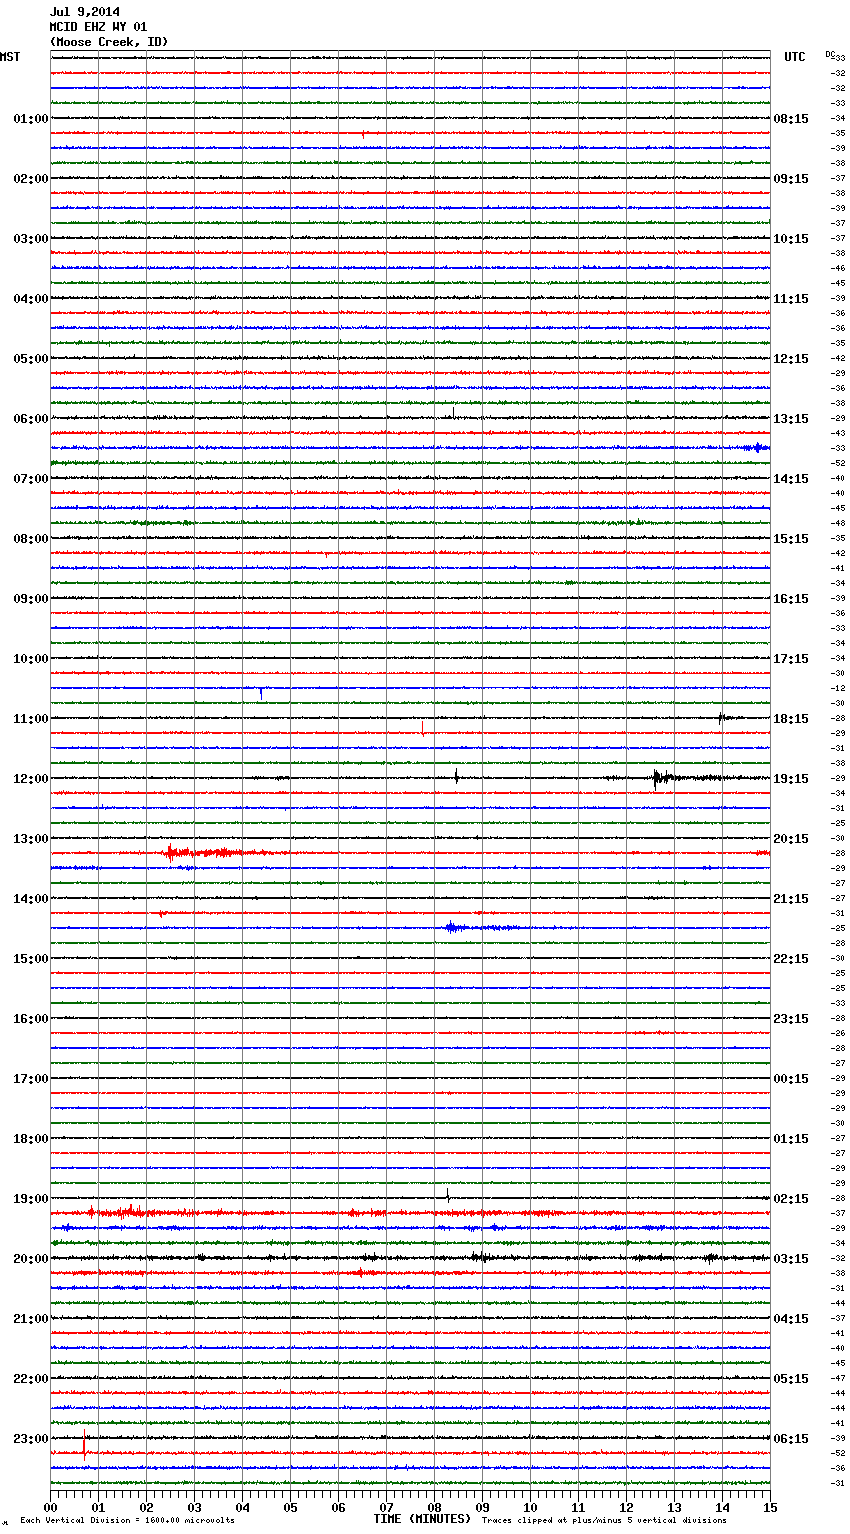Click the '21:15' UTC time label
850x1534 pixels.
tap(791, 899)
